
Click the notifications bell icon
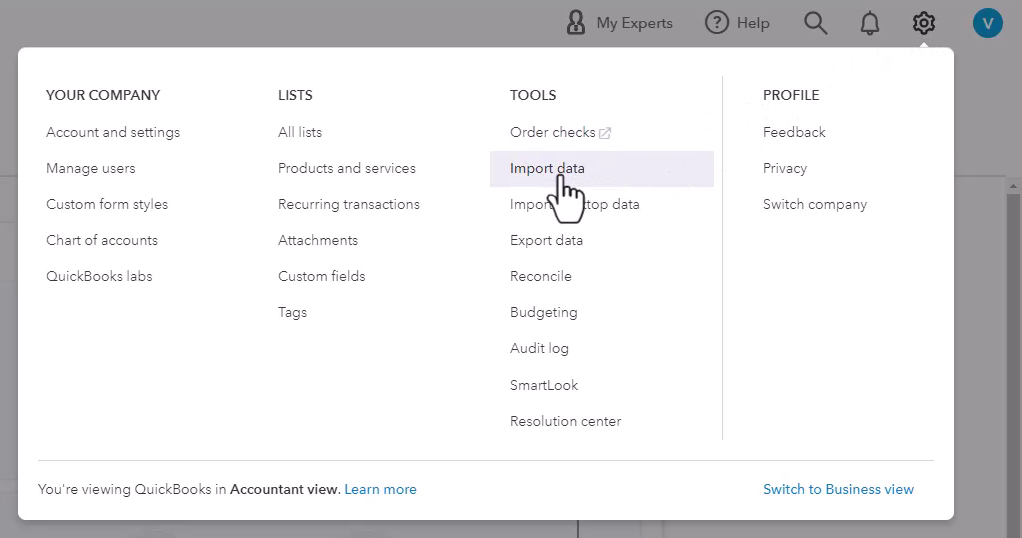pos(869,23)
